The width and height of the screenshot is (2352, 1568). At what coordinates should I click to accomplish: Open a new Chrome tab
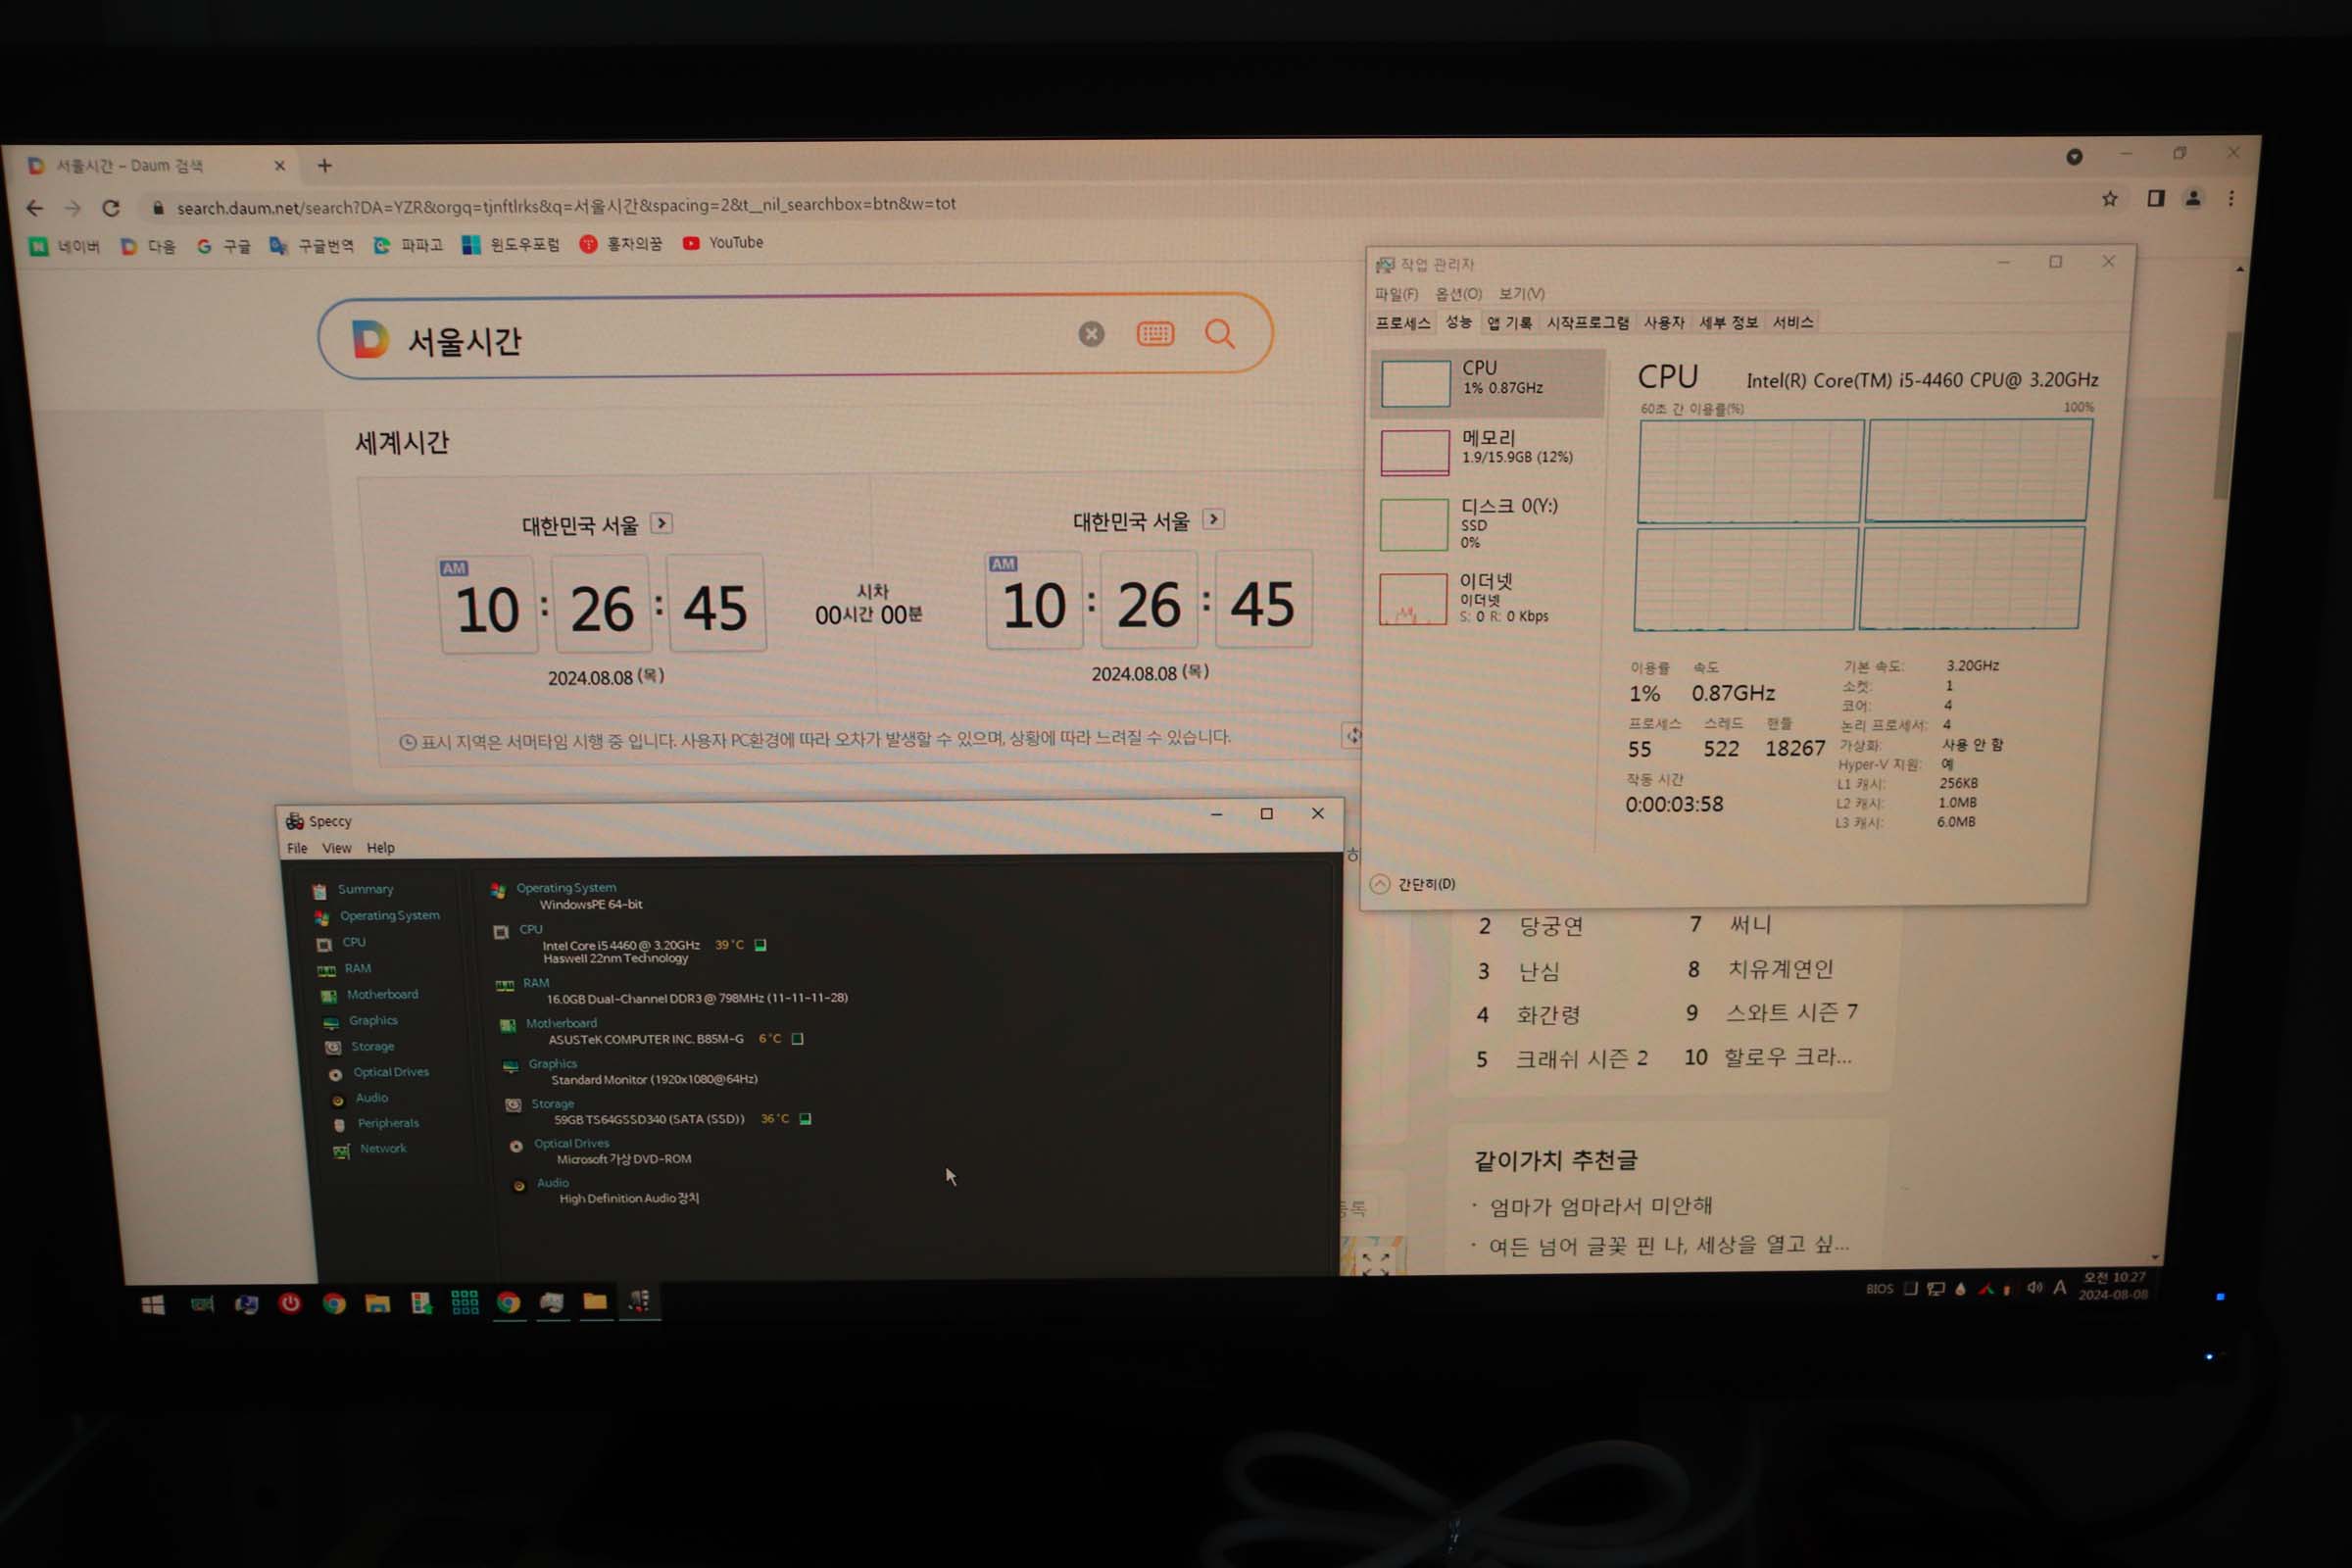pyautogui.click(x=324, y=166)
